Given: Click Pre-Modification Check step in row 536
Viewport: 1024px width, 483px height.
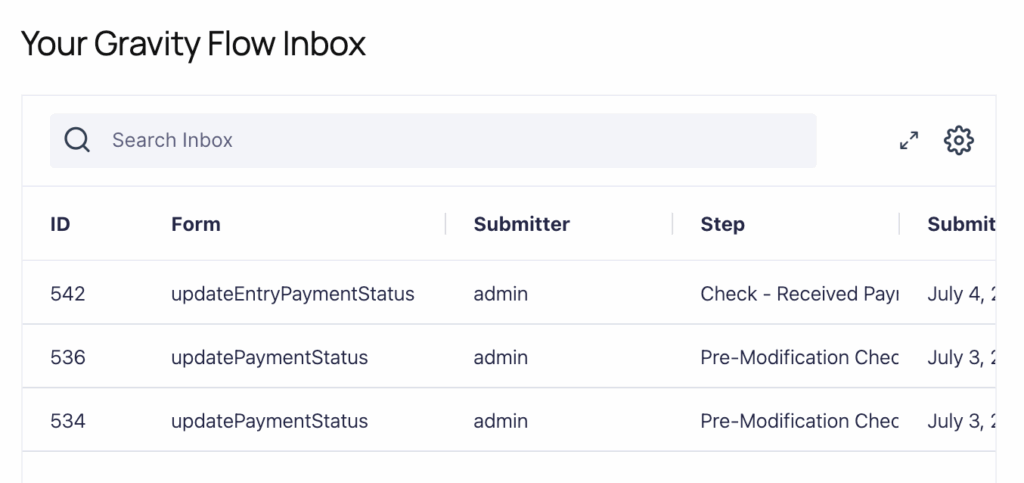Looking at the screenshot, I should click(798, 357).
